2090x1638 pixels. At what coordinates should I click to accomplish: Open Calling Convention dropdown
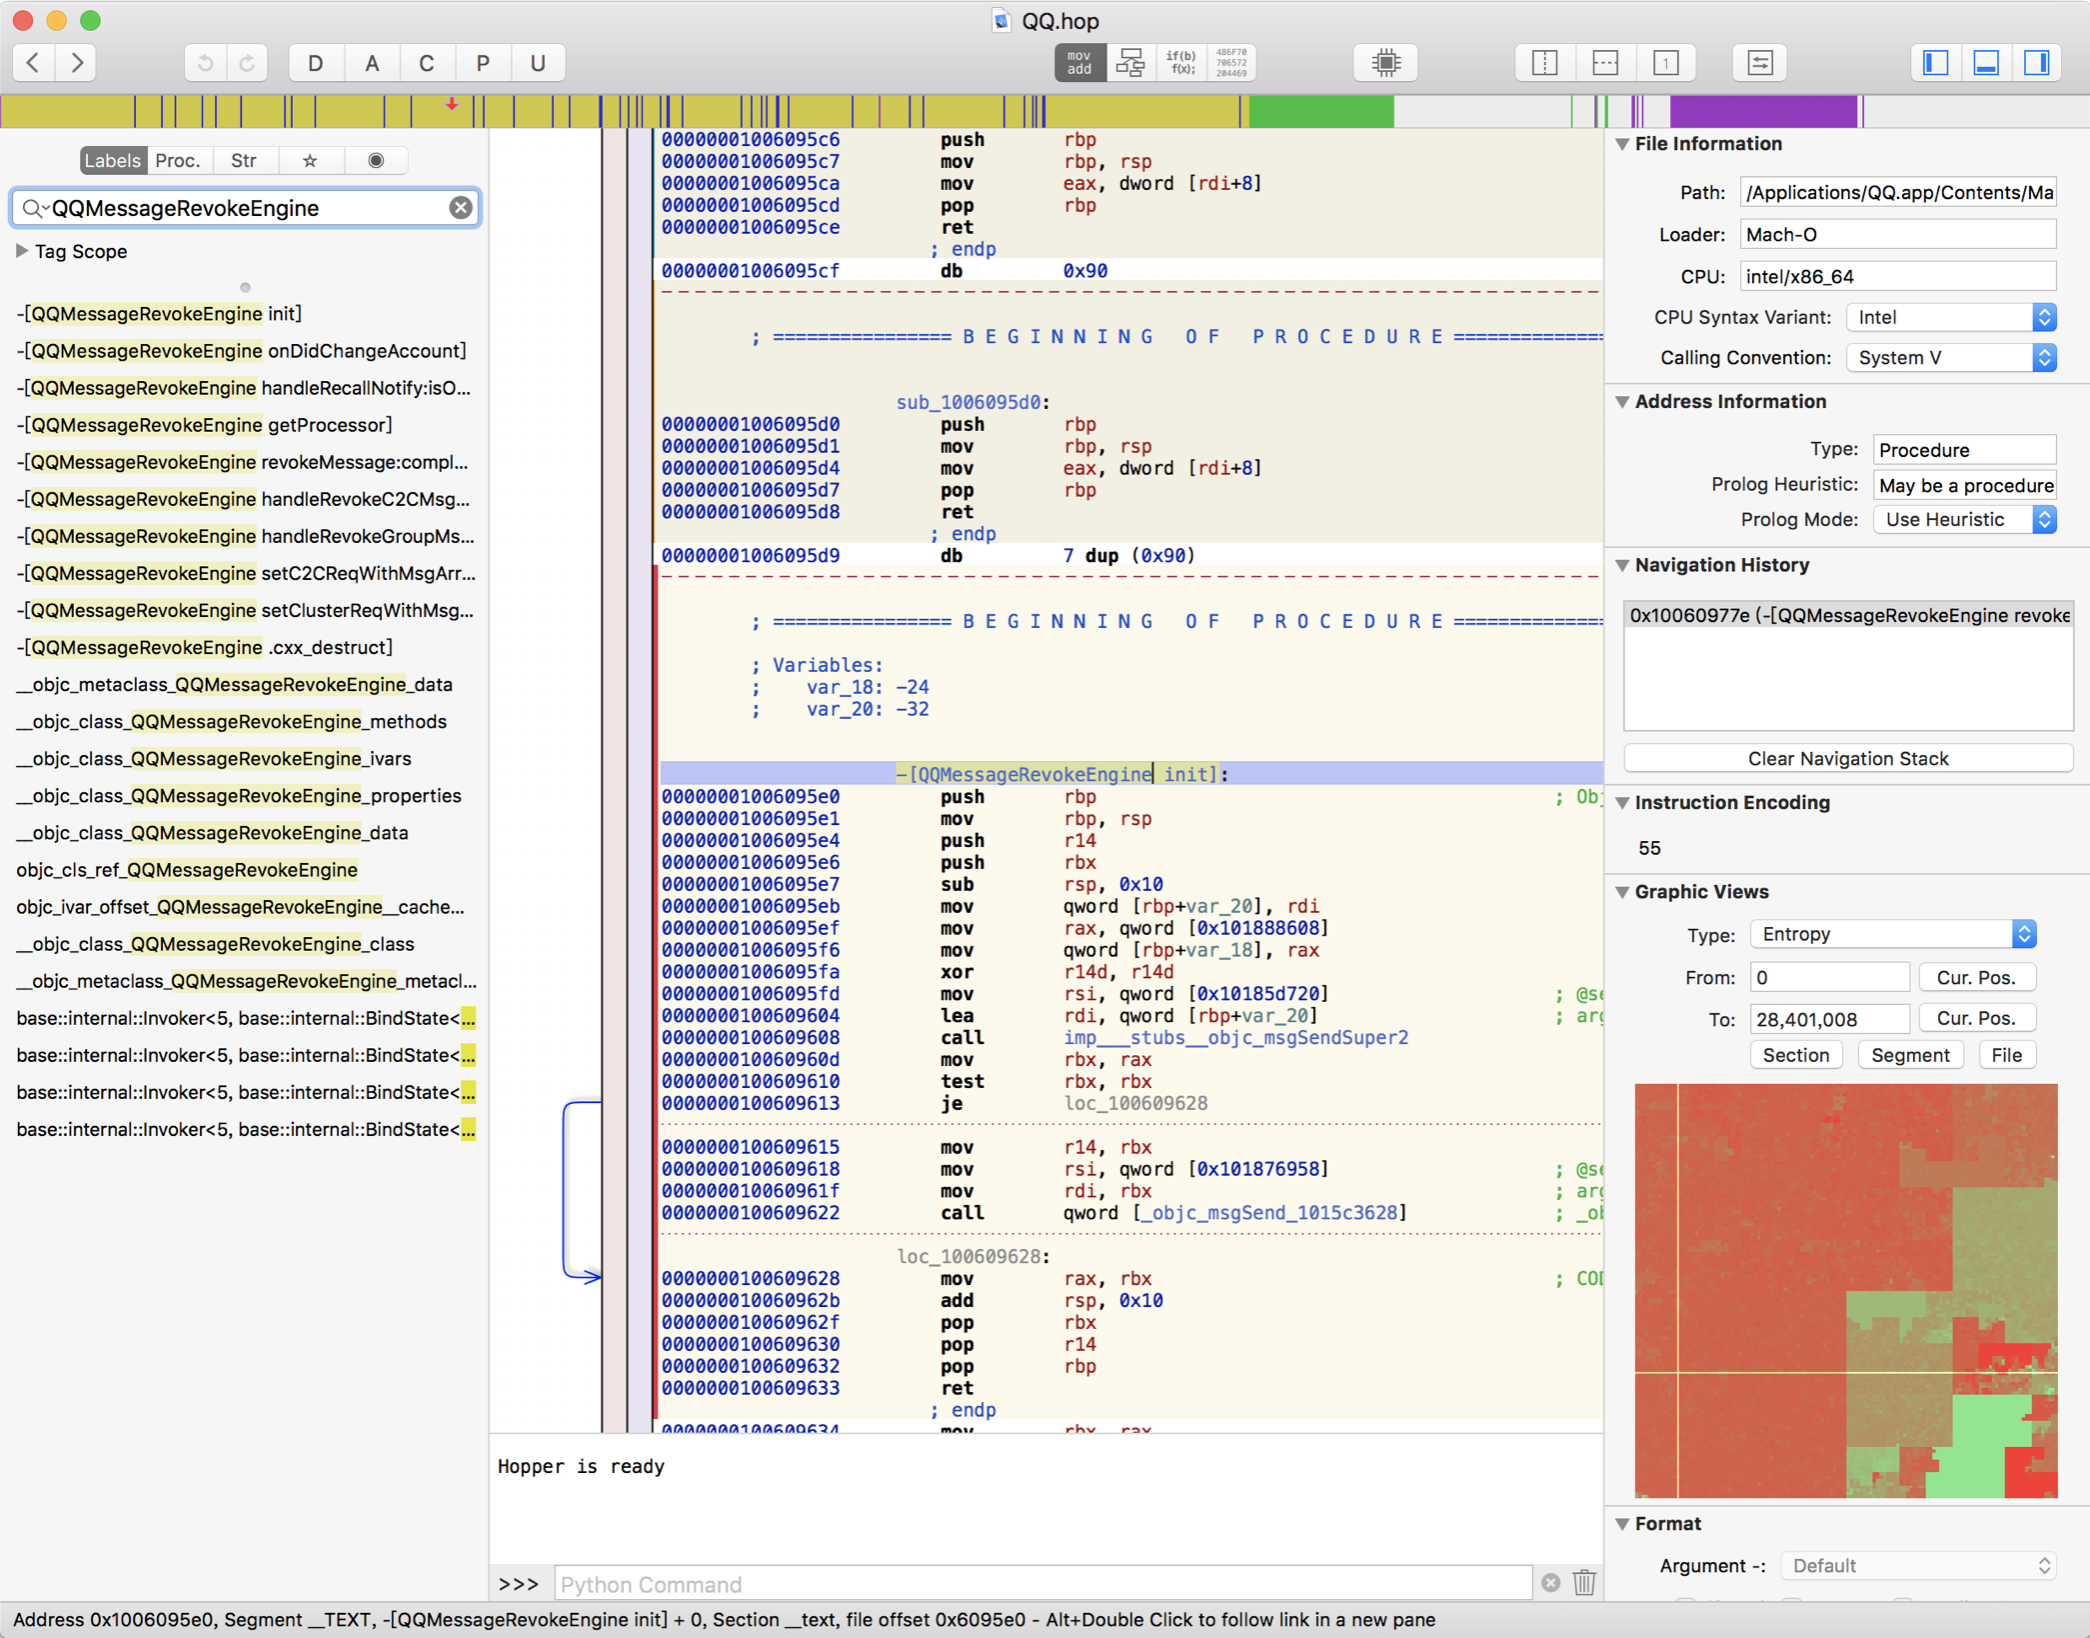(x=1951, y=358)
